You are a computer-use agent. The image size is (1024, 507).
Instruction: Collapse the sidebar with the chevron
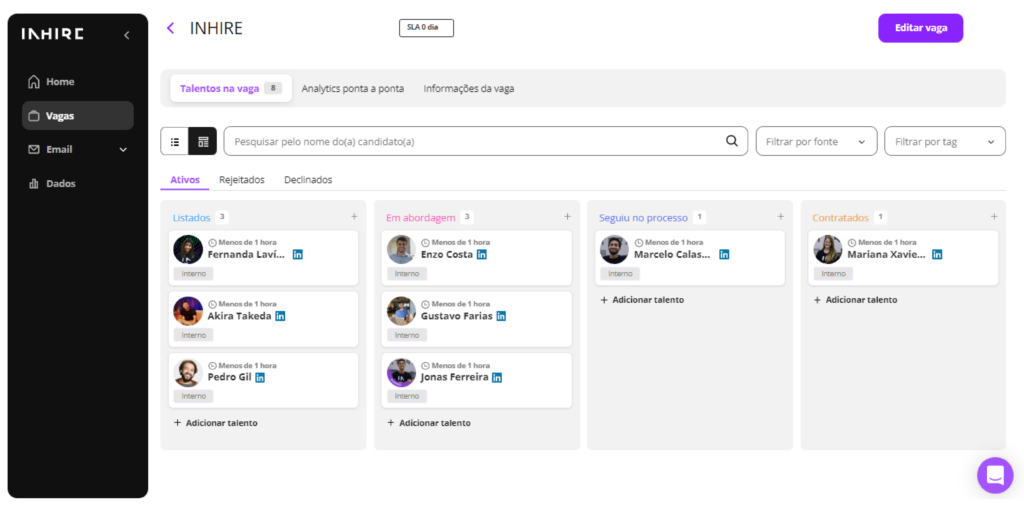pyautogui.click(x=127, y=35)
